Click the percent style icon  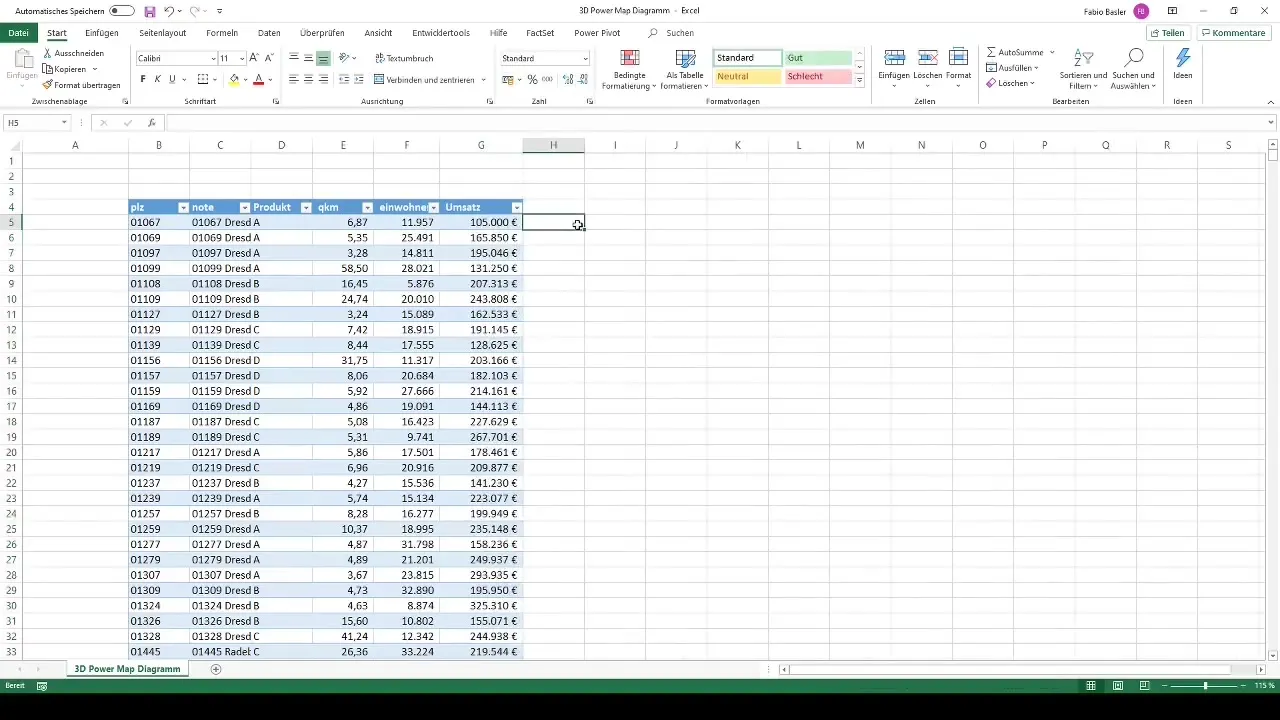click(532, 79)
